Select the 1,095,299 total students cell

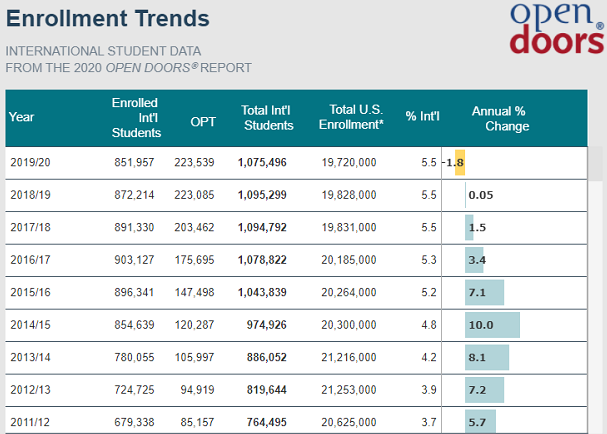point(262,195)
